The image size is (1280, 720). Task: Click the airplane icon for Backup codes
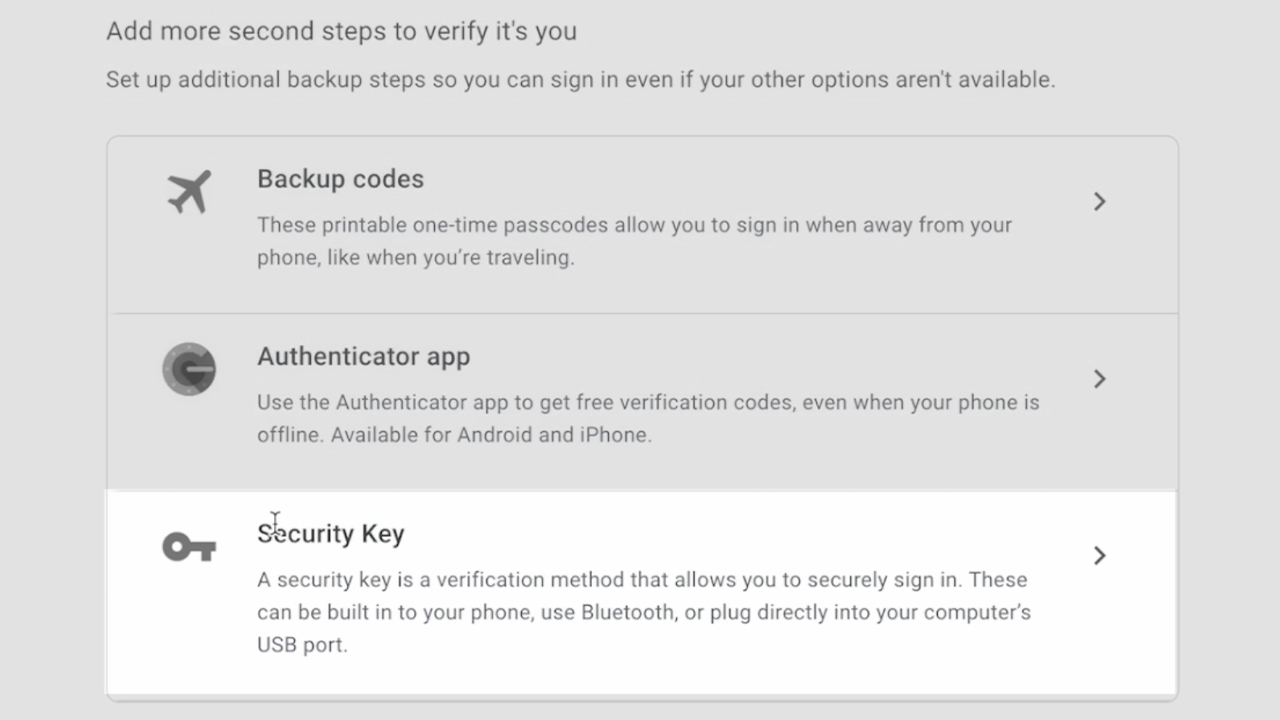coord(189,192)
